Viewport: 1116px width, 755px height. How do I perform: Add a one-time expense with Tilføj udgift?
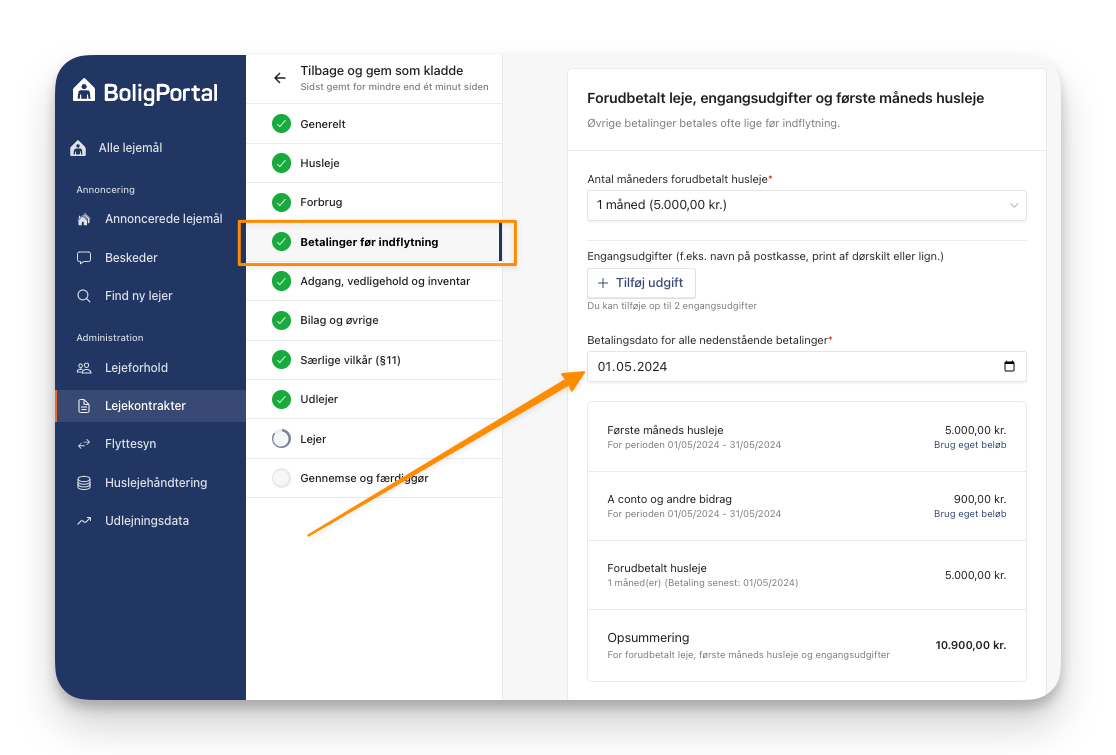[x=641, y=283]
